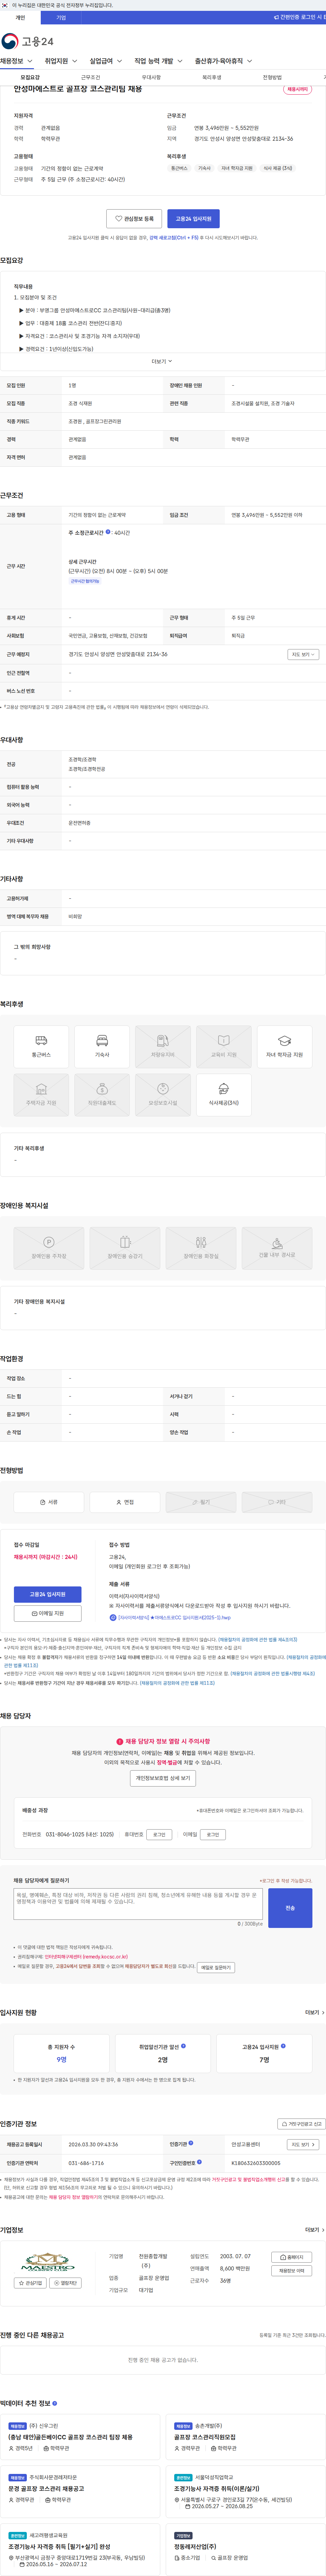Click the 홈페이지 button
The image size is (326, 2576).
[292, 2257]
